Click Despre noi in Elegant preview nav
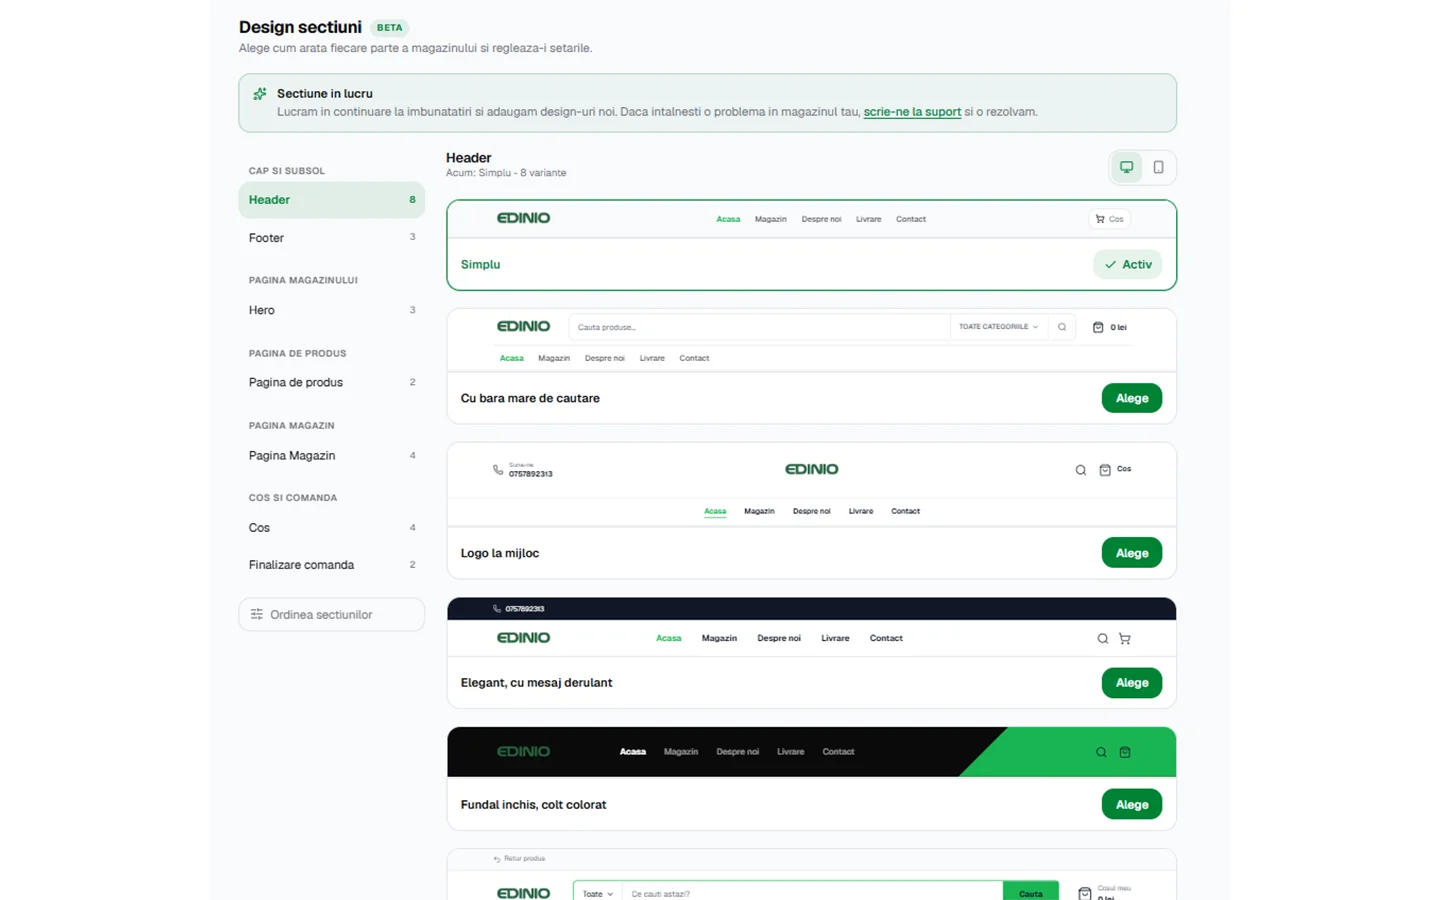Viewport: 1440px width, 900px height. coord(779,638)
